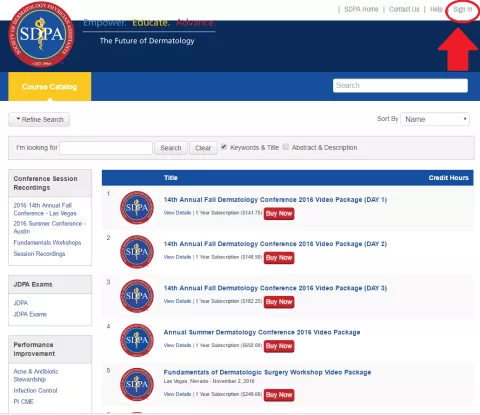The width and height of the screenshot is (480, 415).
Task: Open the thumbnail for Fundamentals Surgery Workshop package
Action: click(137, 384)
